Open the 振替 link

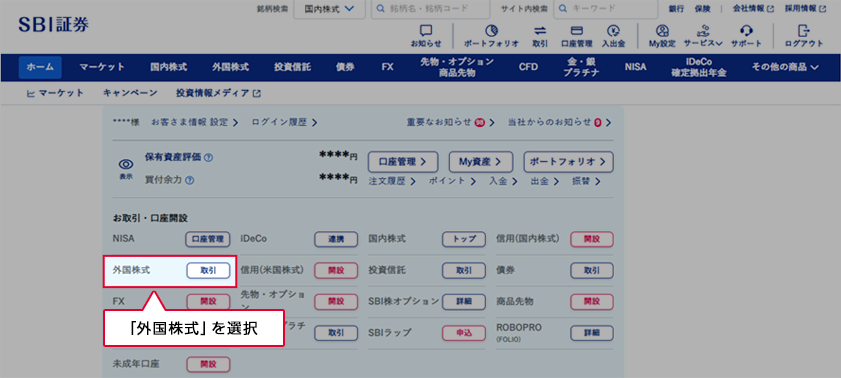(586, 181)
